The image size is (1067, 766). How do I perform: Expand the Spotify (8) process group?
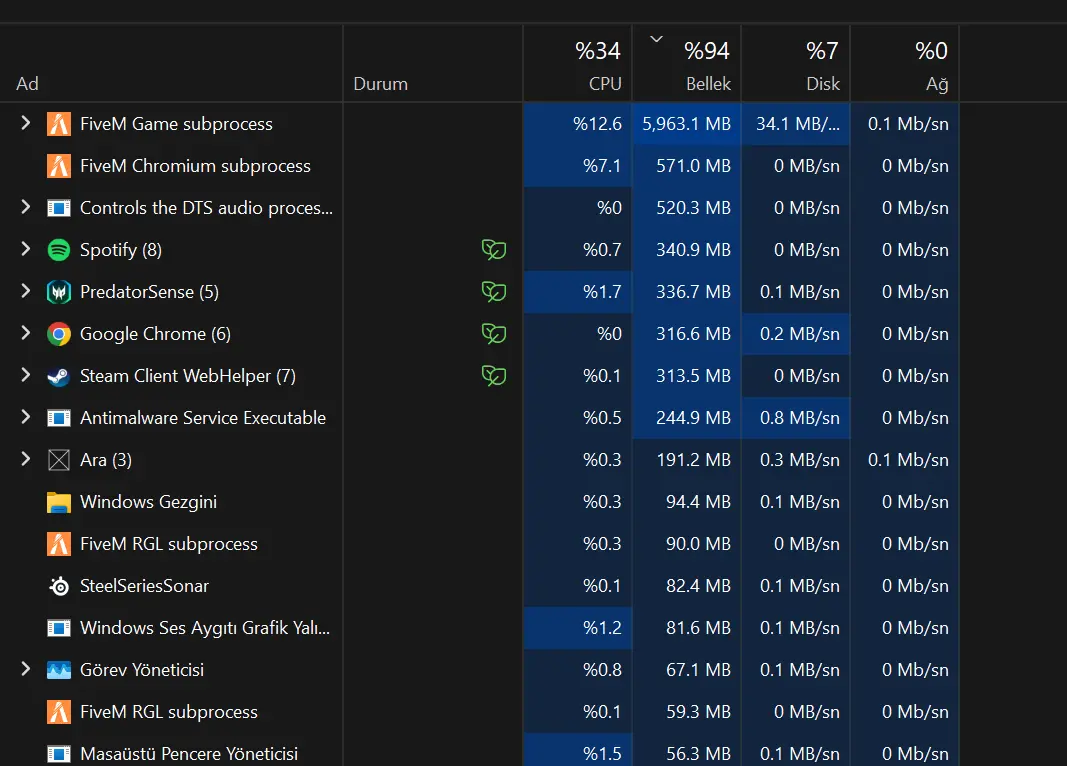point(26,249)
